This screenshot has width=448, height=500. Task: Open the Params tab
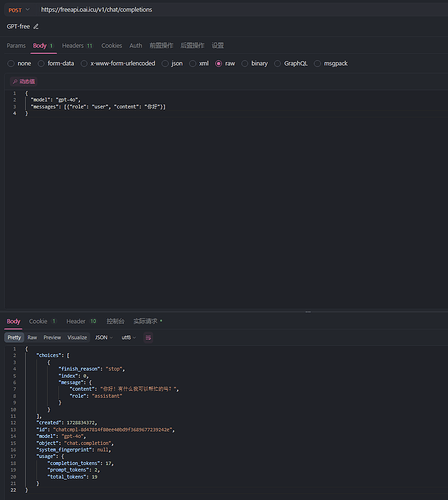tap(16, 46)
